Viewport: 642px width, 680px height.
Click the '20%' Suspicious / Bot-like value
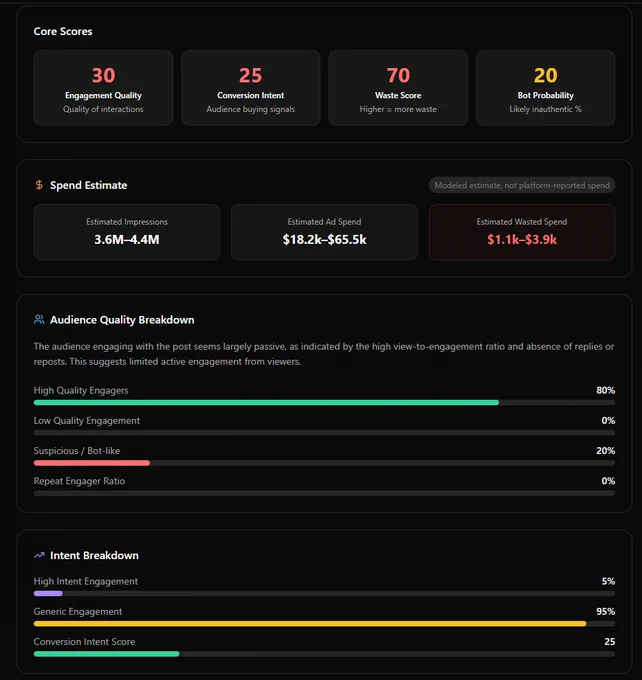(x=606, y=451)
